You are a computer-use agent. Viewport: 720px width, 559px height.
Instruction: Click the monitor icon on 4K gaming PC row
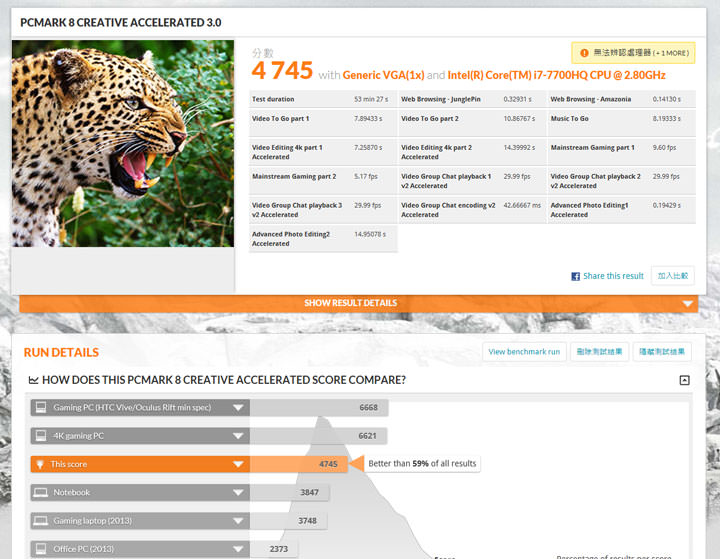[x=40, y=436]
